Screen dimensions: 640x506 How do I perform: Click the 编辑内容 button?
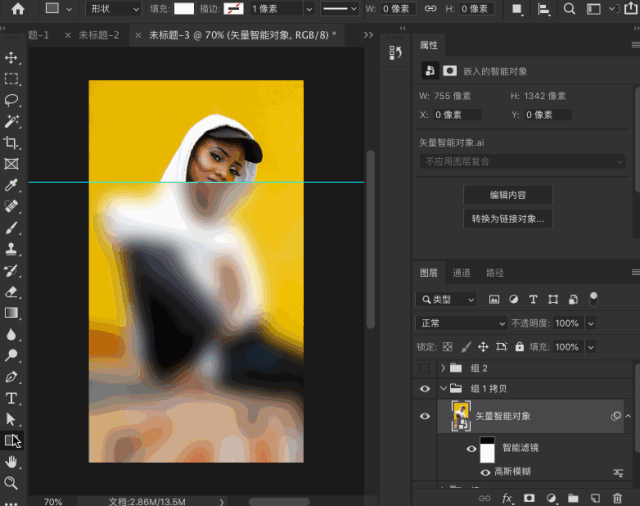(x=508, y=194)
